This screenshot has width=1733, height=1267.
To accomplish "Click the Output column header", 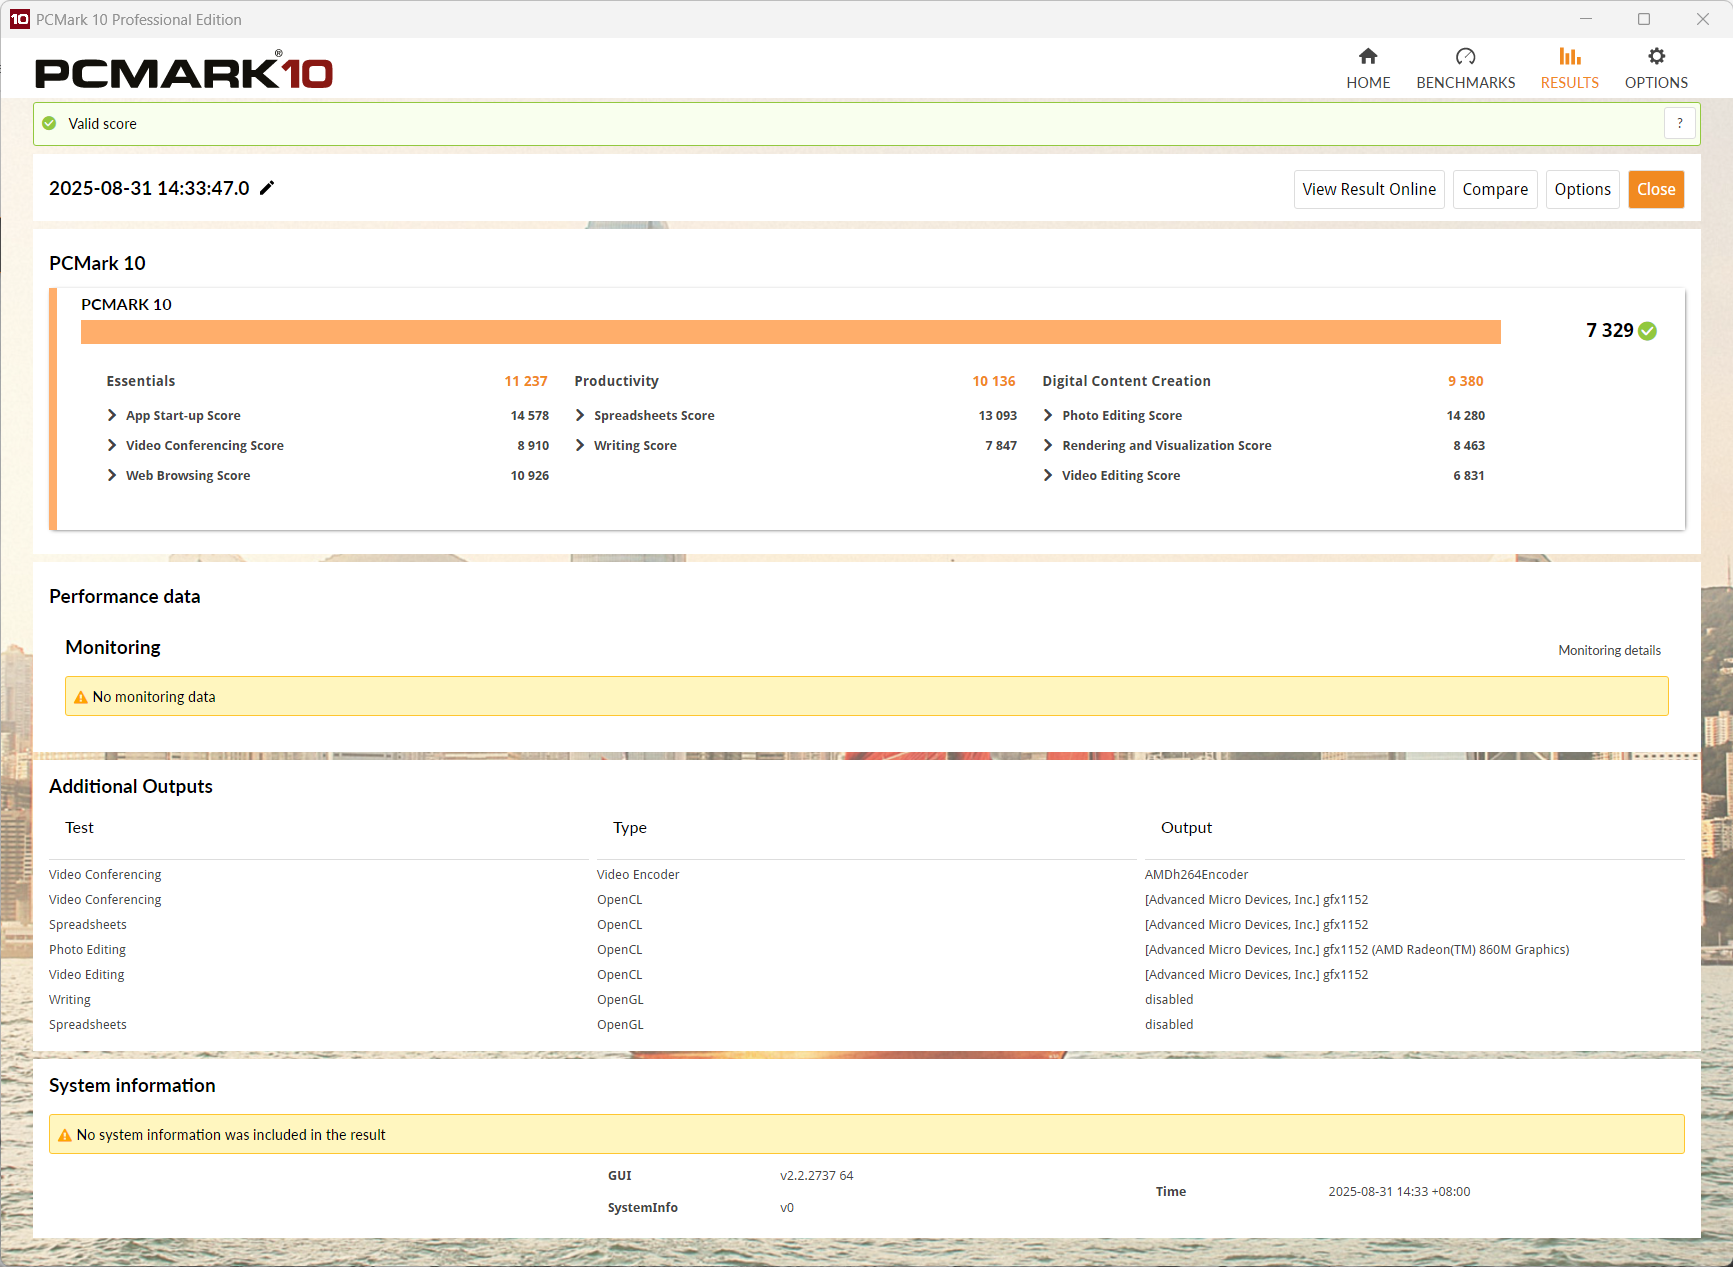I will click(x=1186, y=828).
